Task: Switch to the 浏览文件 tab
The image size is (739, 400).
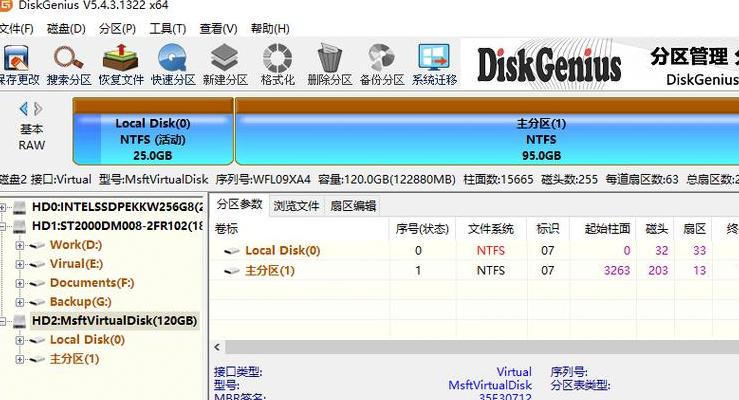Action: coord(296,206)
